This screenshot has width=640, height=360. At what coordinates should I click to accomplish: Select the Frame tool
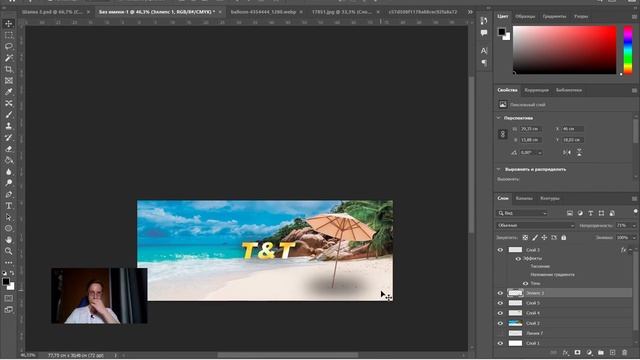[x=9, y=81]
